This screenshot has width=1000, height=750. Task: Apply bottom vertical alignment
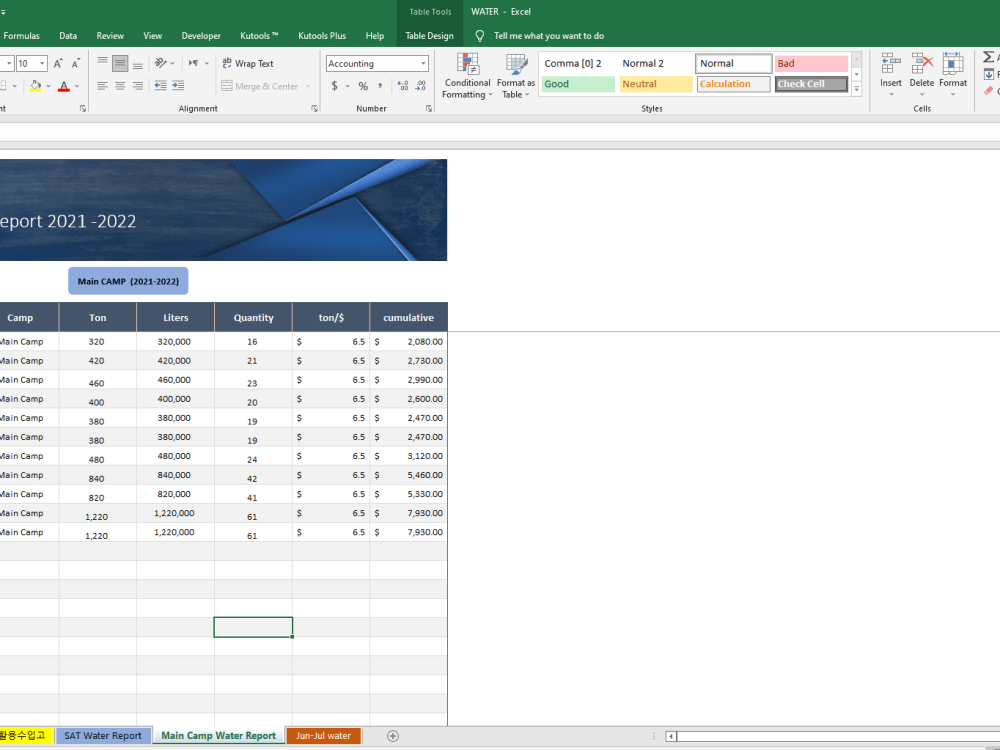[x=138, y=63]
